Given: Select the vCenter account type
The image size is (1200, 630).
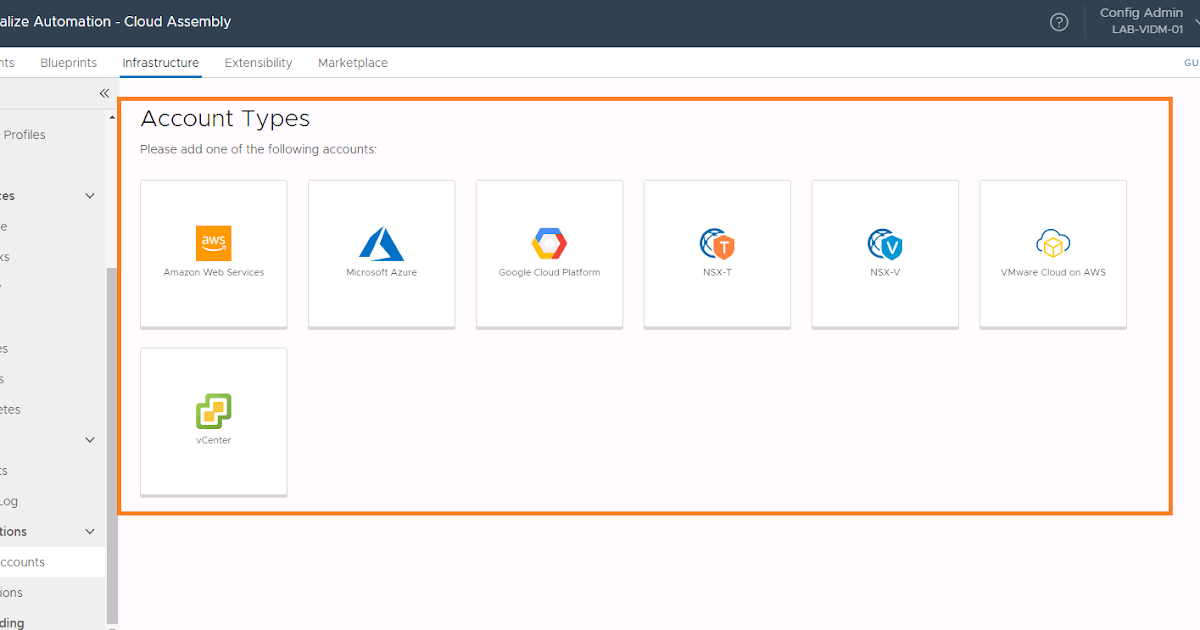Looking at the screenshot, I should [x=213, y=421].
